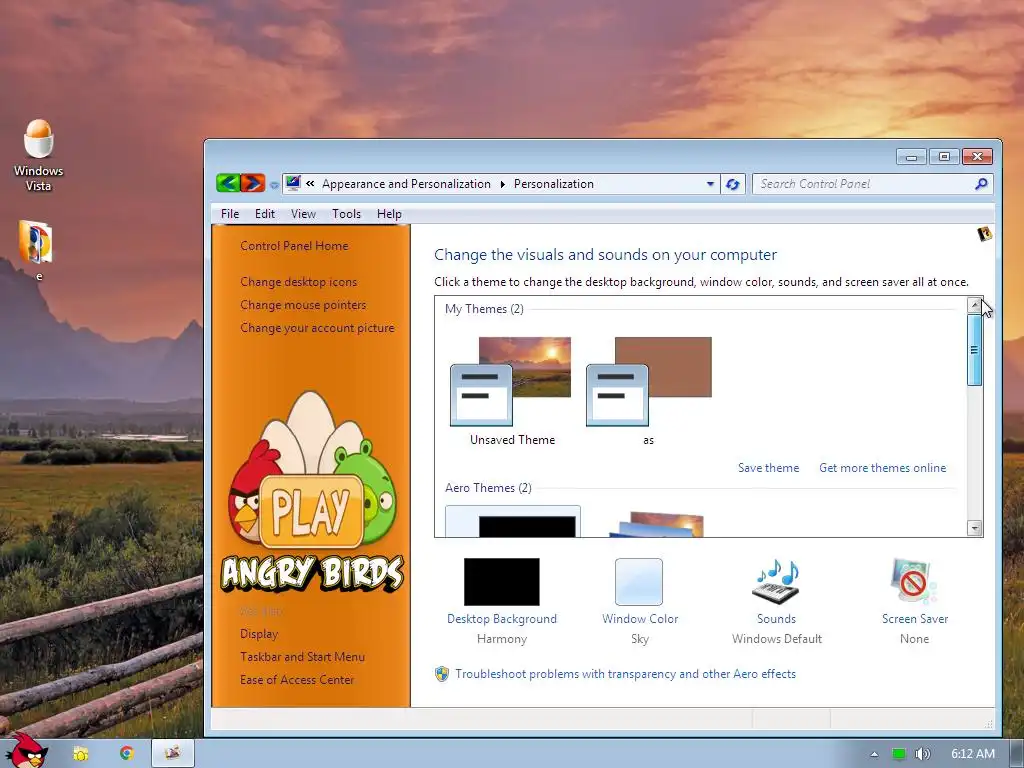
Task: Click Change mouse pointers link
Action: [303, 304]
